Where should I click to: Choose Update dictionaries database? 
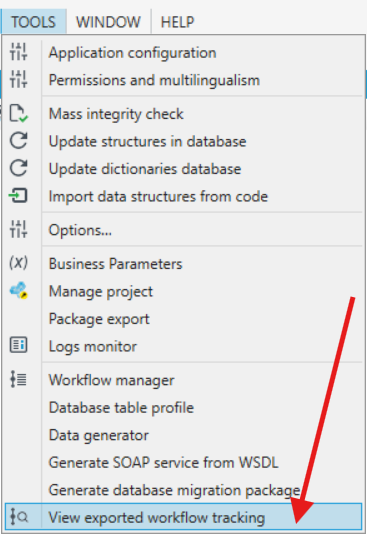coord(184,169)
